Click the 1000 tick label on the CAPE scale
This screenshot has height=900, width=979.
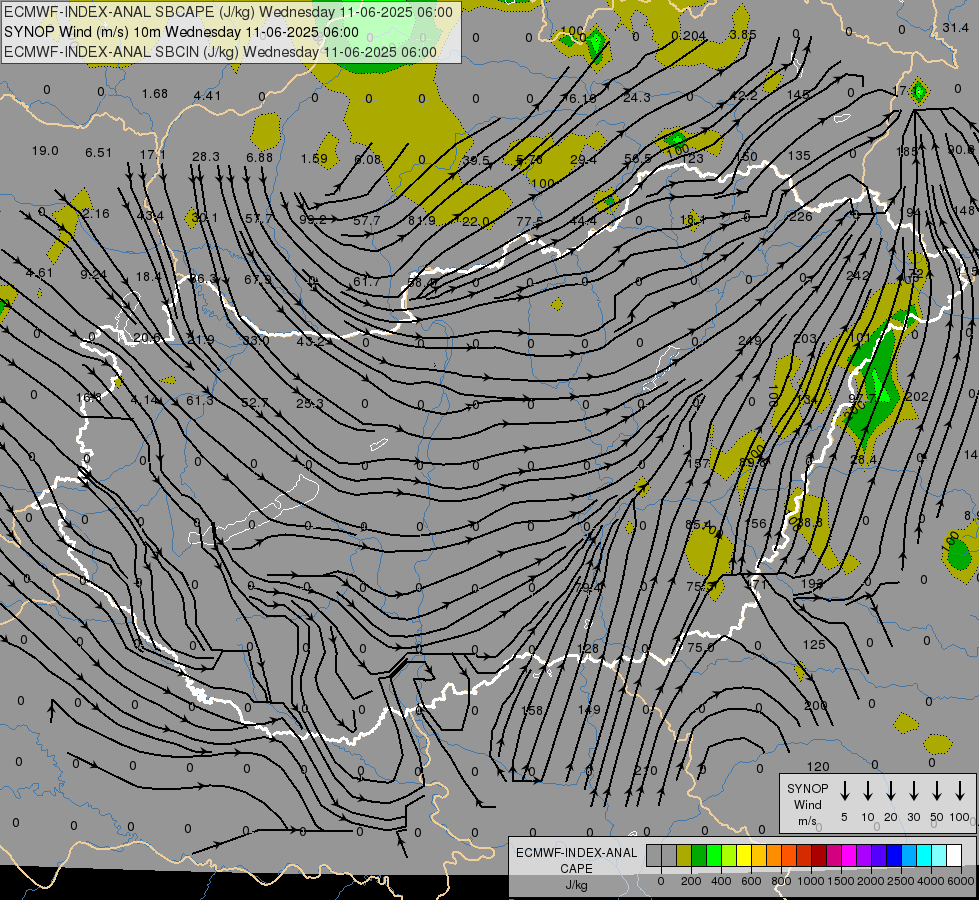(x=810, y=881)
